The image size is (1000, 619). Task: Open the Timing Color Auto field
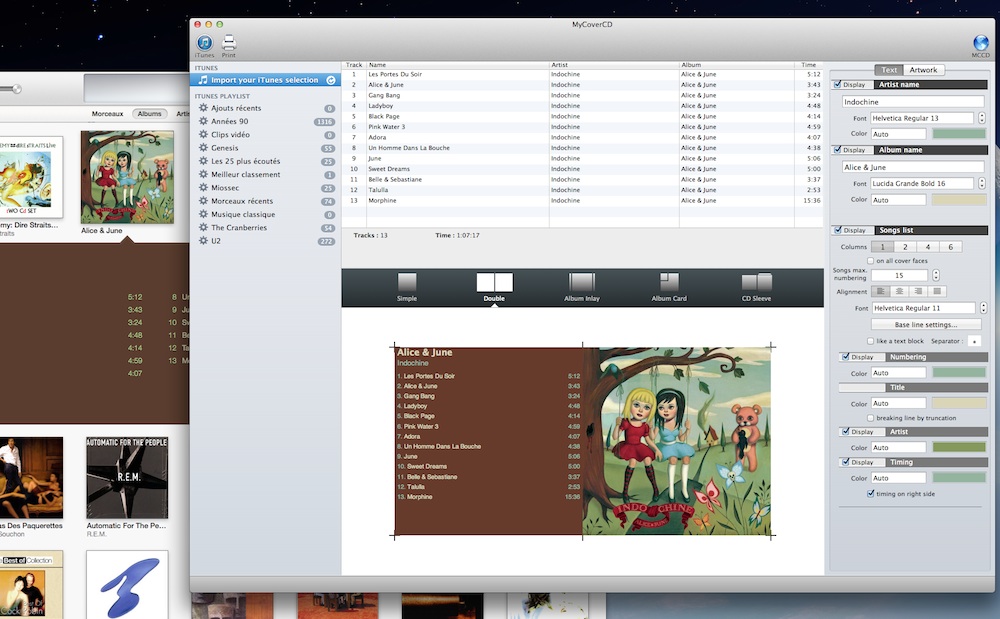coord(898,478)
